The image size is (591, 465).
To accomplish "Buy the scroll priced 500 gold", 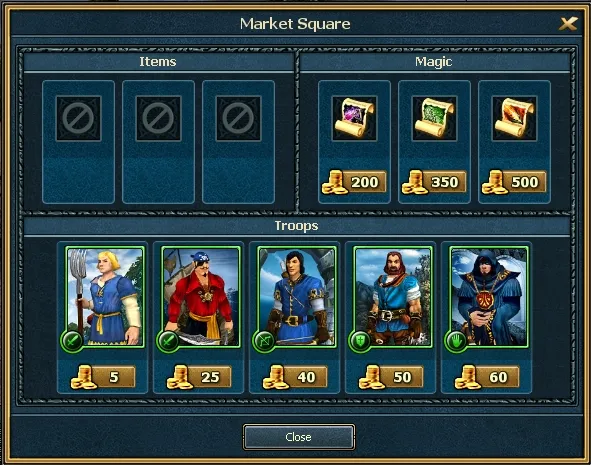I will [x=514, y=182].
